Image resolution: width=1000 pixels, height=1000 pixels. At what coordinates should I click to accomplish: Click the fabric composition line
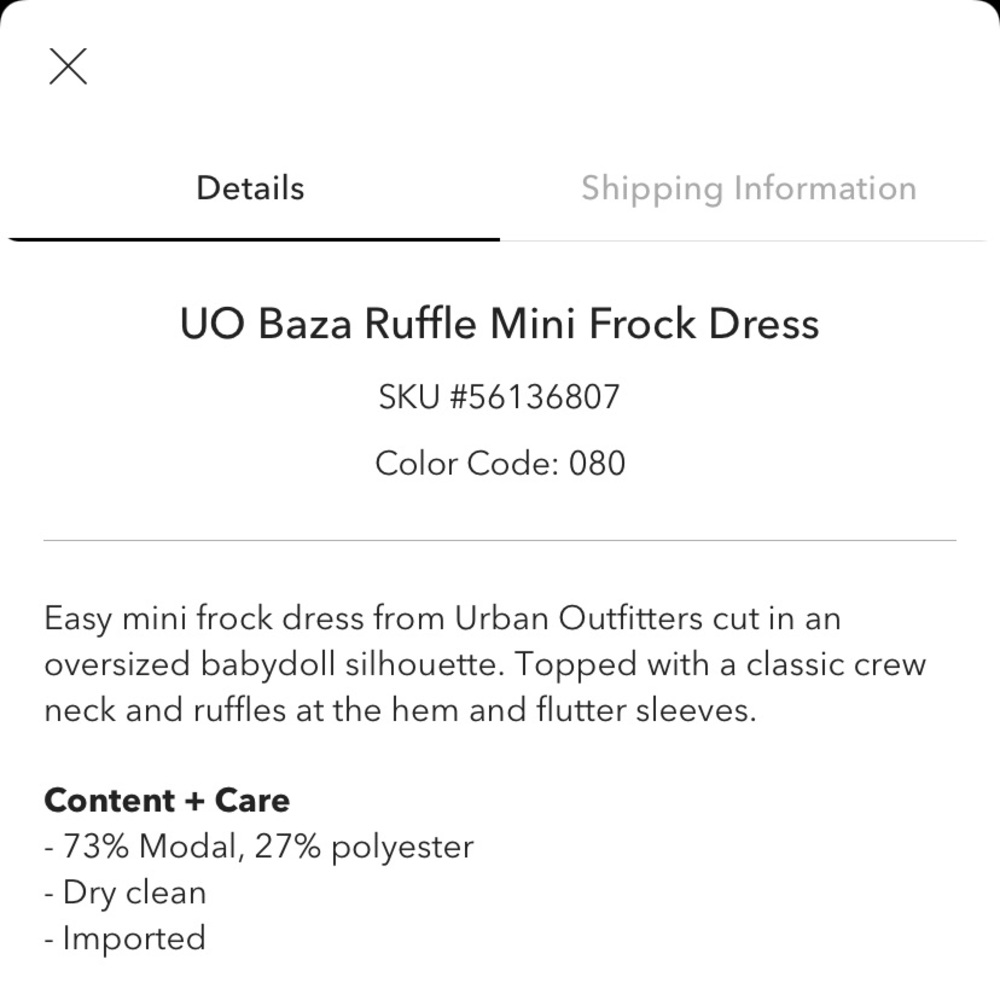click(258, 846)
